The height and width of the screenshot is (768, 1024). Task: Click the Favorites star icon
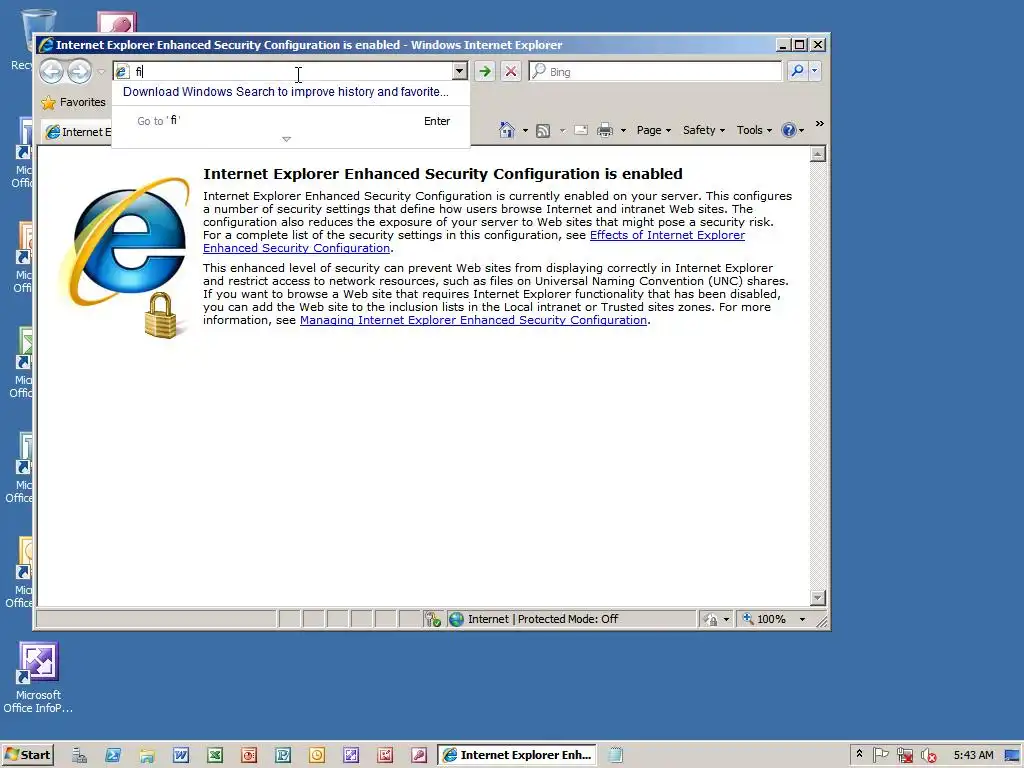[48, 103]
